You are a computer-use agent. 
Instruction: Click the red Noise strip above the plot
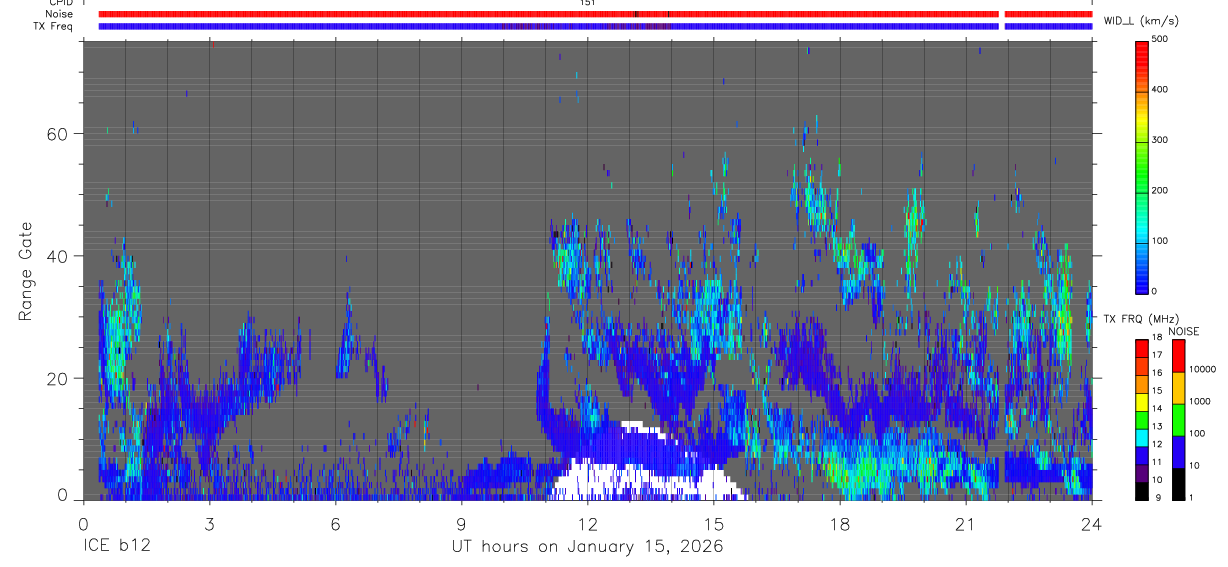[x=595, y=14]
